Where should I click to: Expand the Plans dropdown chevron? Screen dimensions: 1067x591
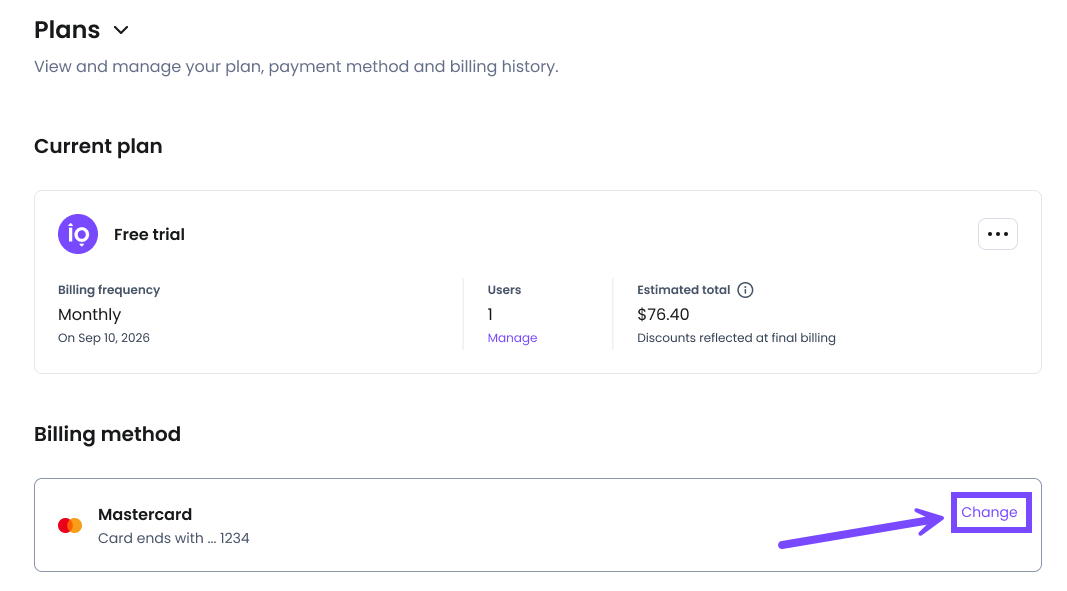click(121, 31)
